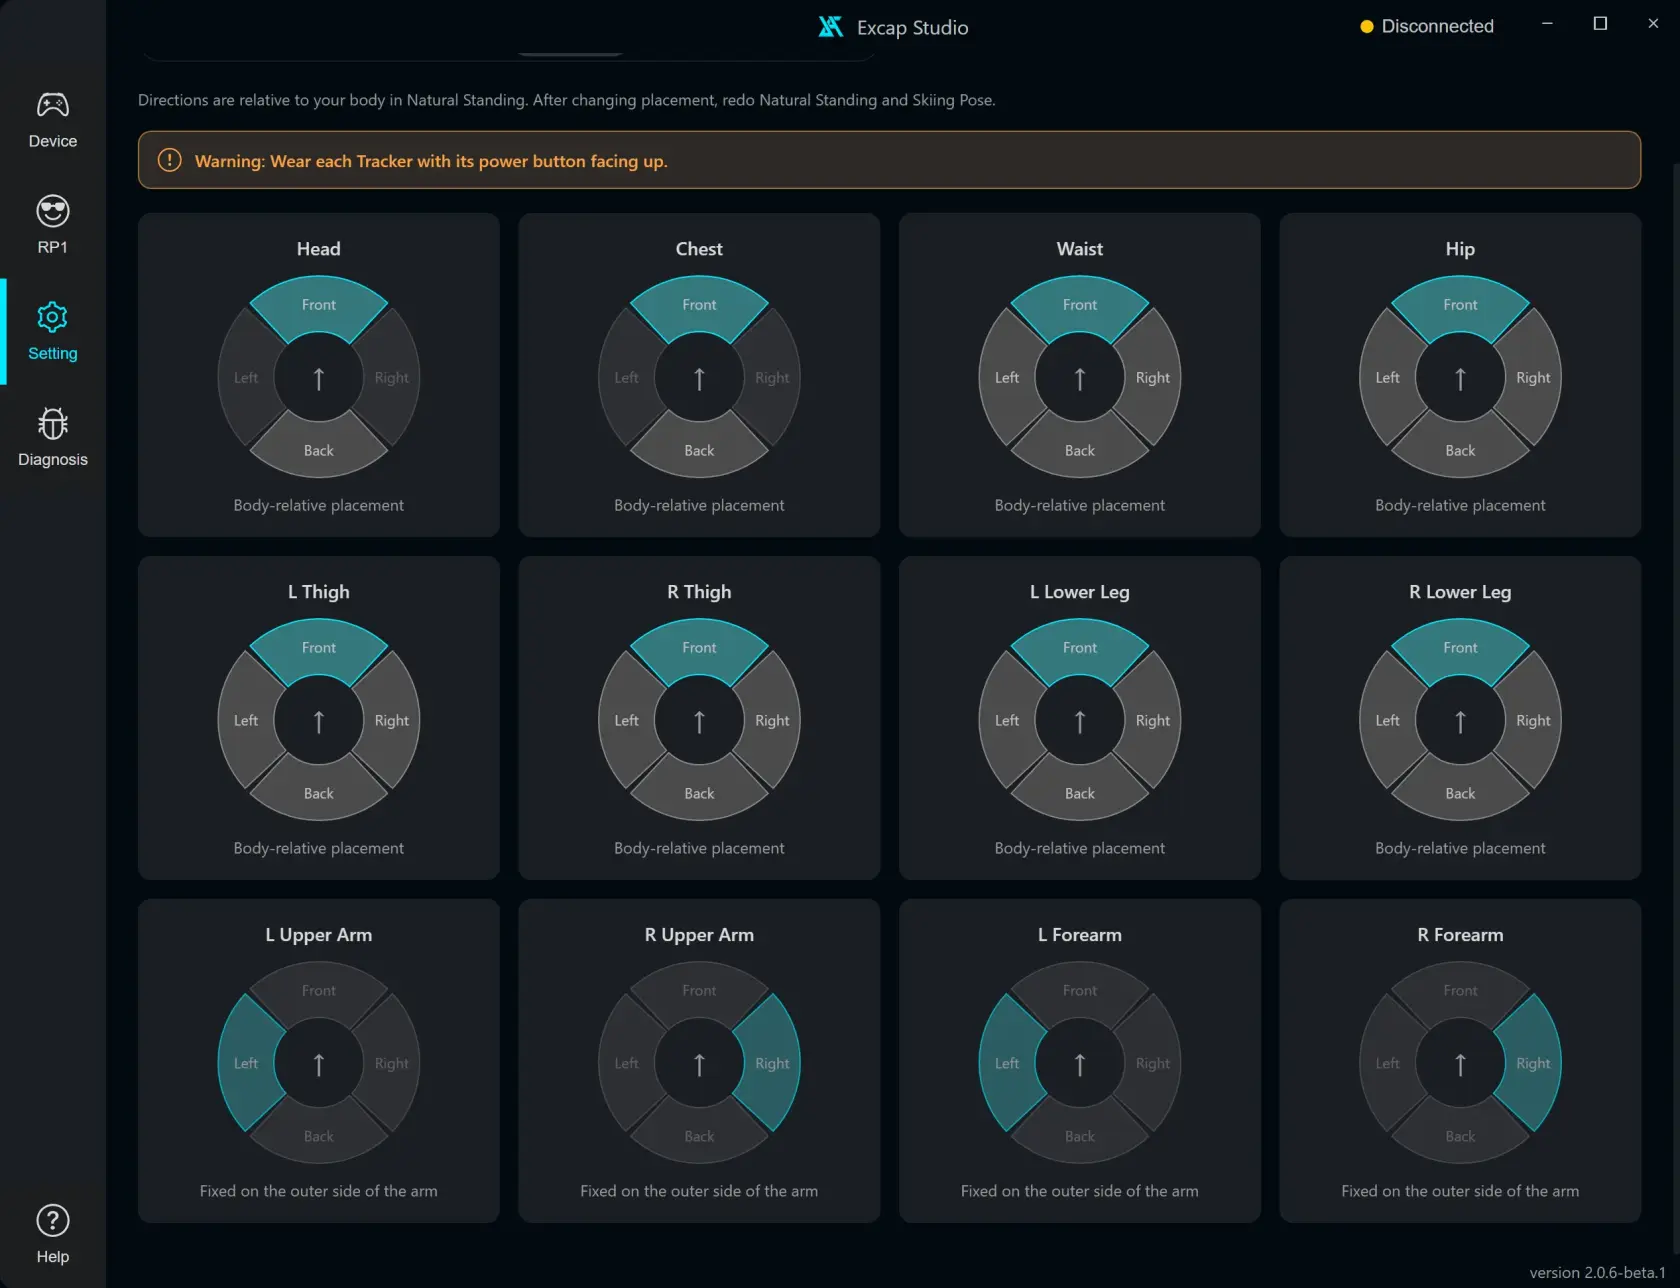The height and width of the screenshot is (1288, 1680).
Task: Click the version 2.0.6-beta.1 label
Action: pyautogui.click(x=1597, y=1272)
